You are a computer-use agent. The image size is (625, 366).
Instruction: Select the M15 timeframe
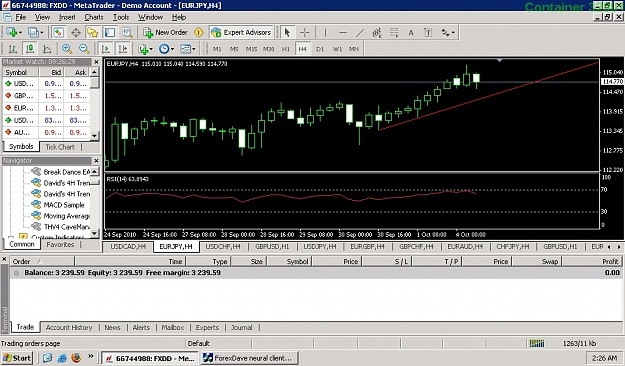(x=251, y=49)
